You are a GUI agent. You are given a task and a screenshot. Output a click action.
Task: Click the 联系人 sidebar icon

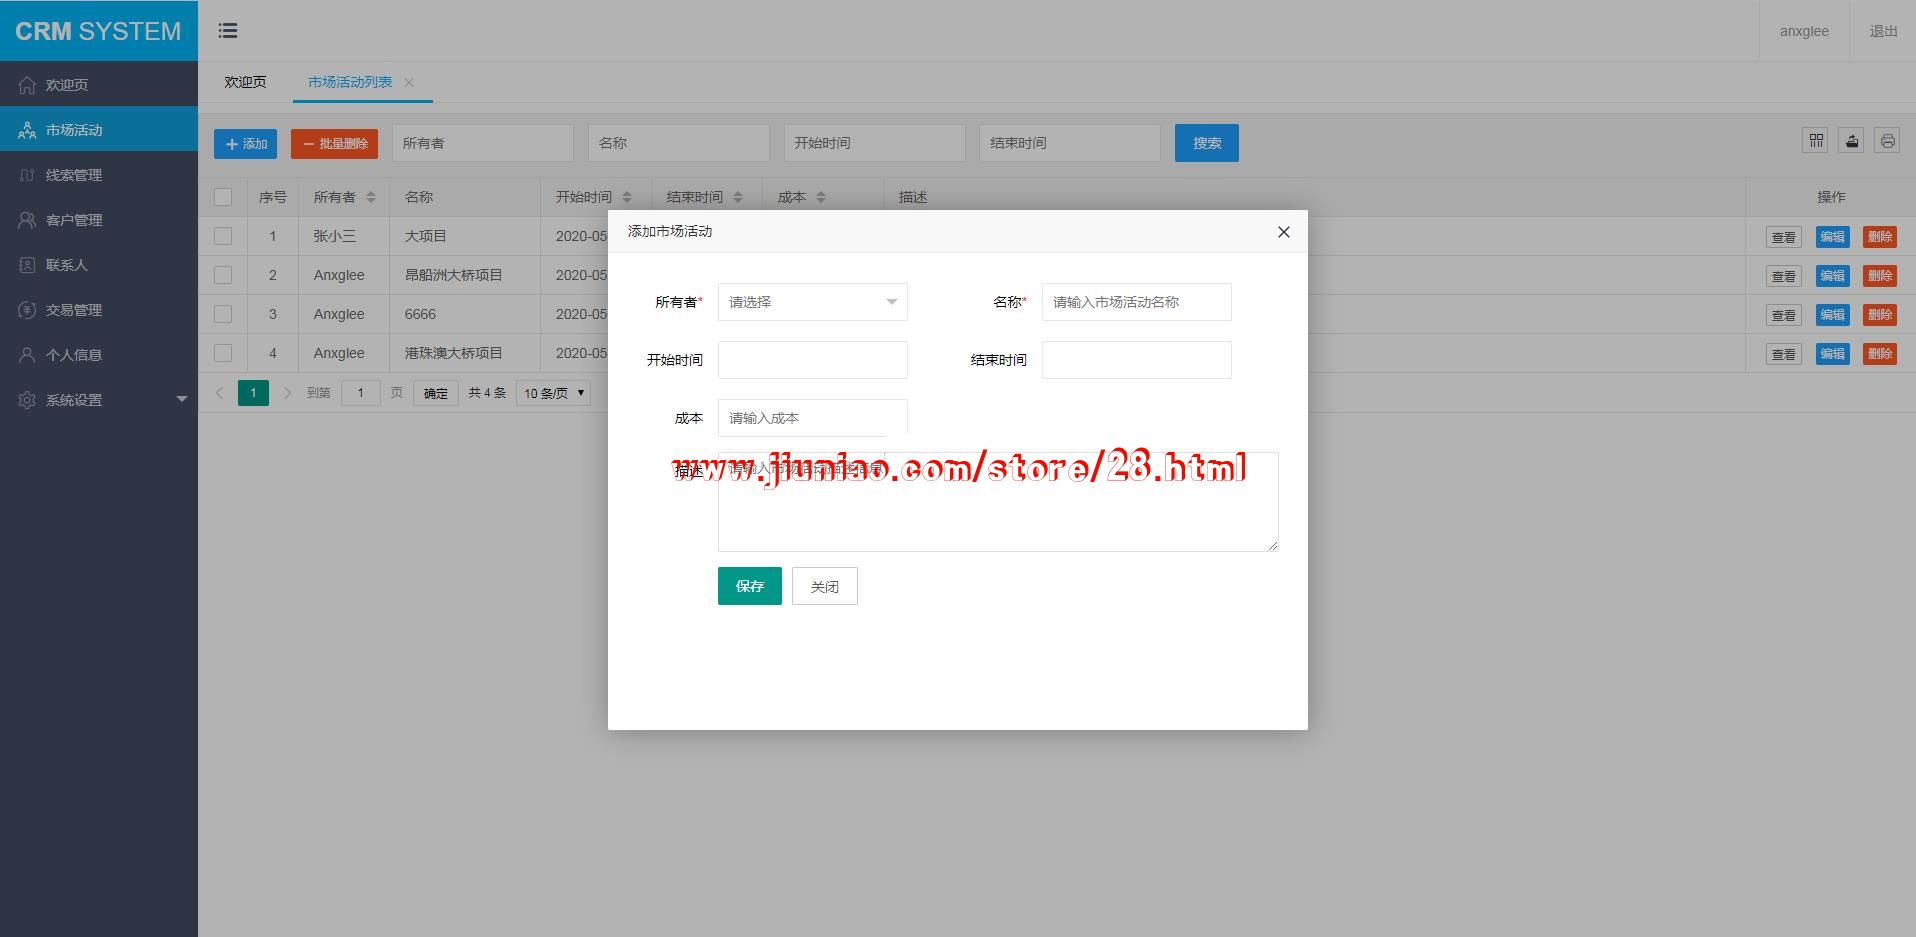click(x=27, y=265)
